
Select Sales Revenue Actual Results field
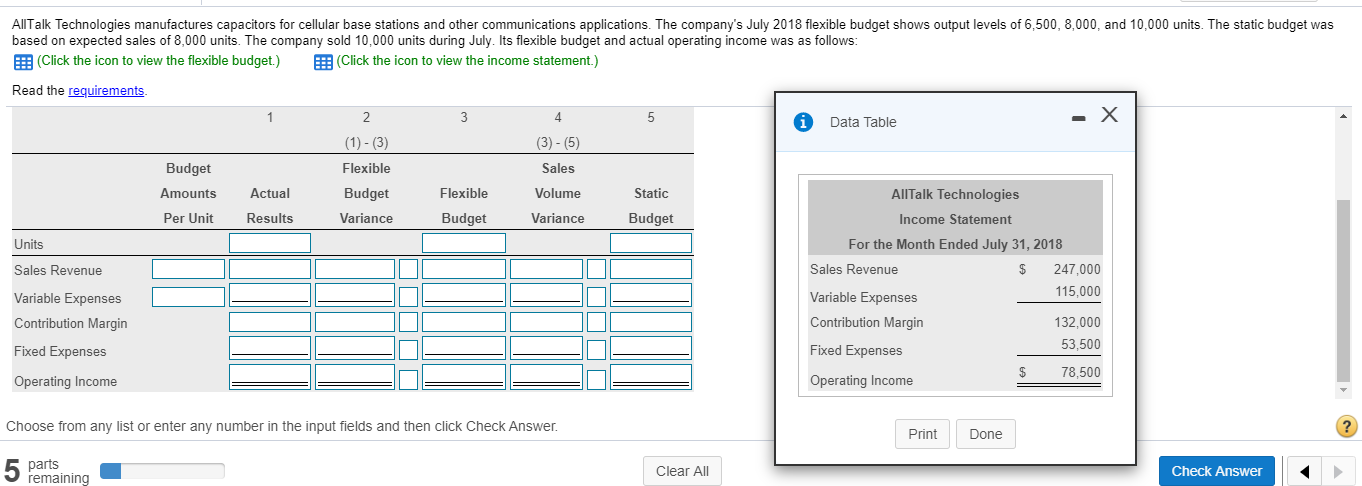click(270, 269)
